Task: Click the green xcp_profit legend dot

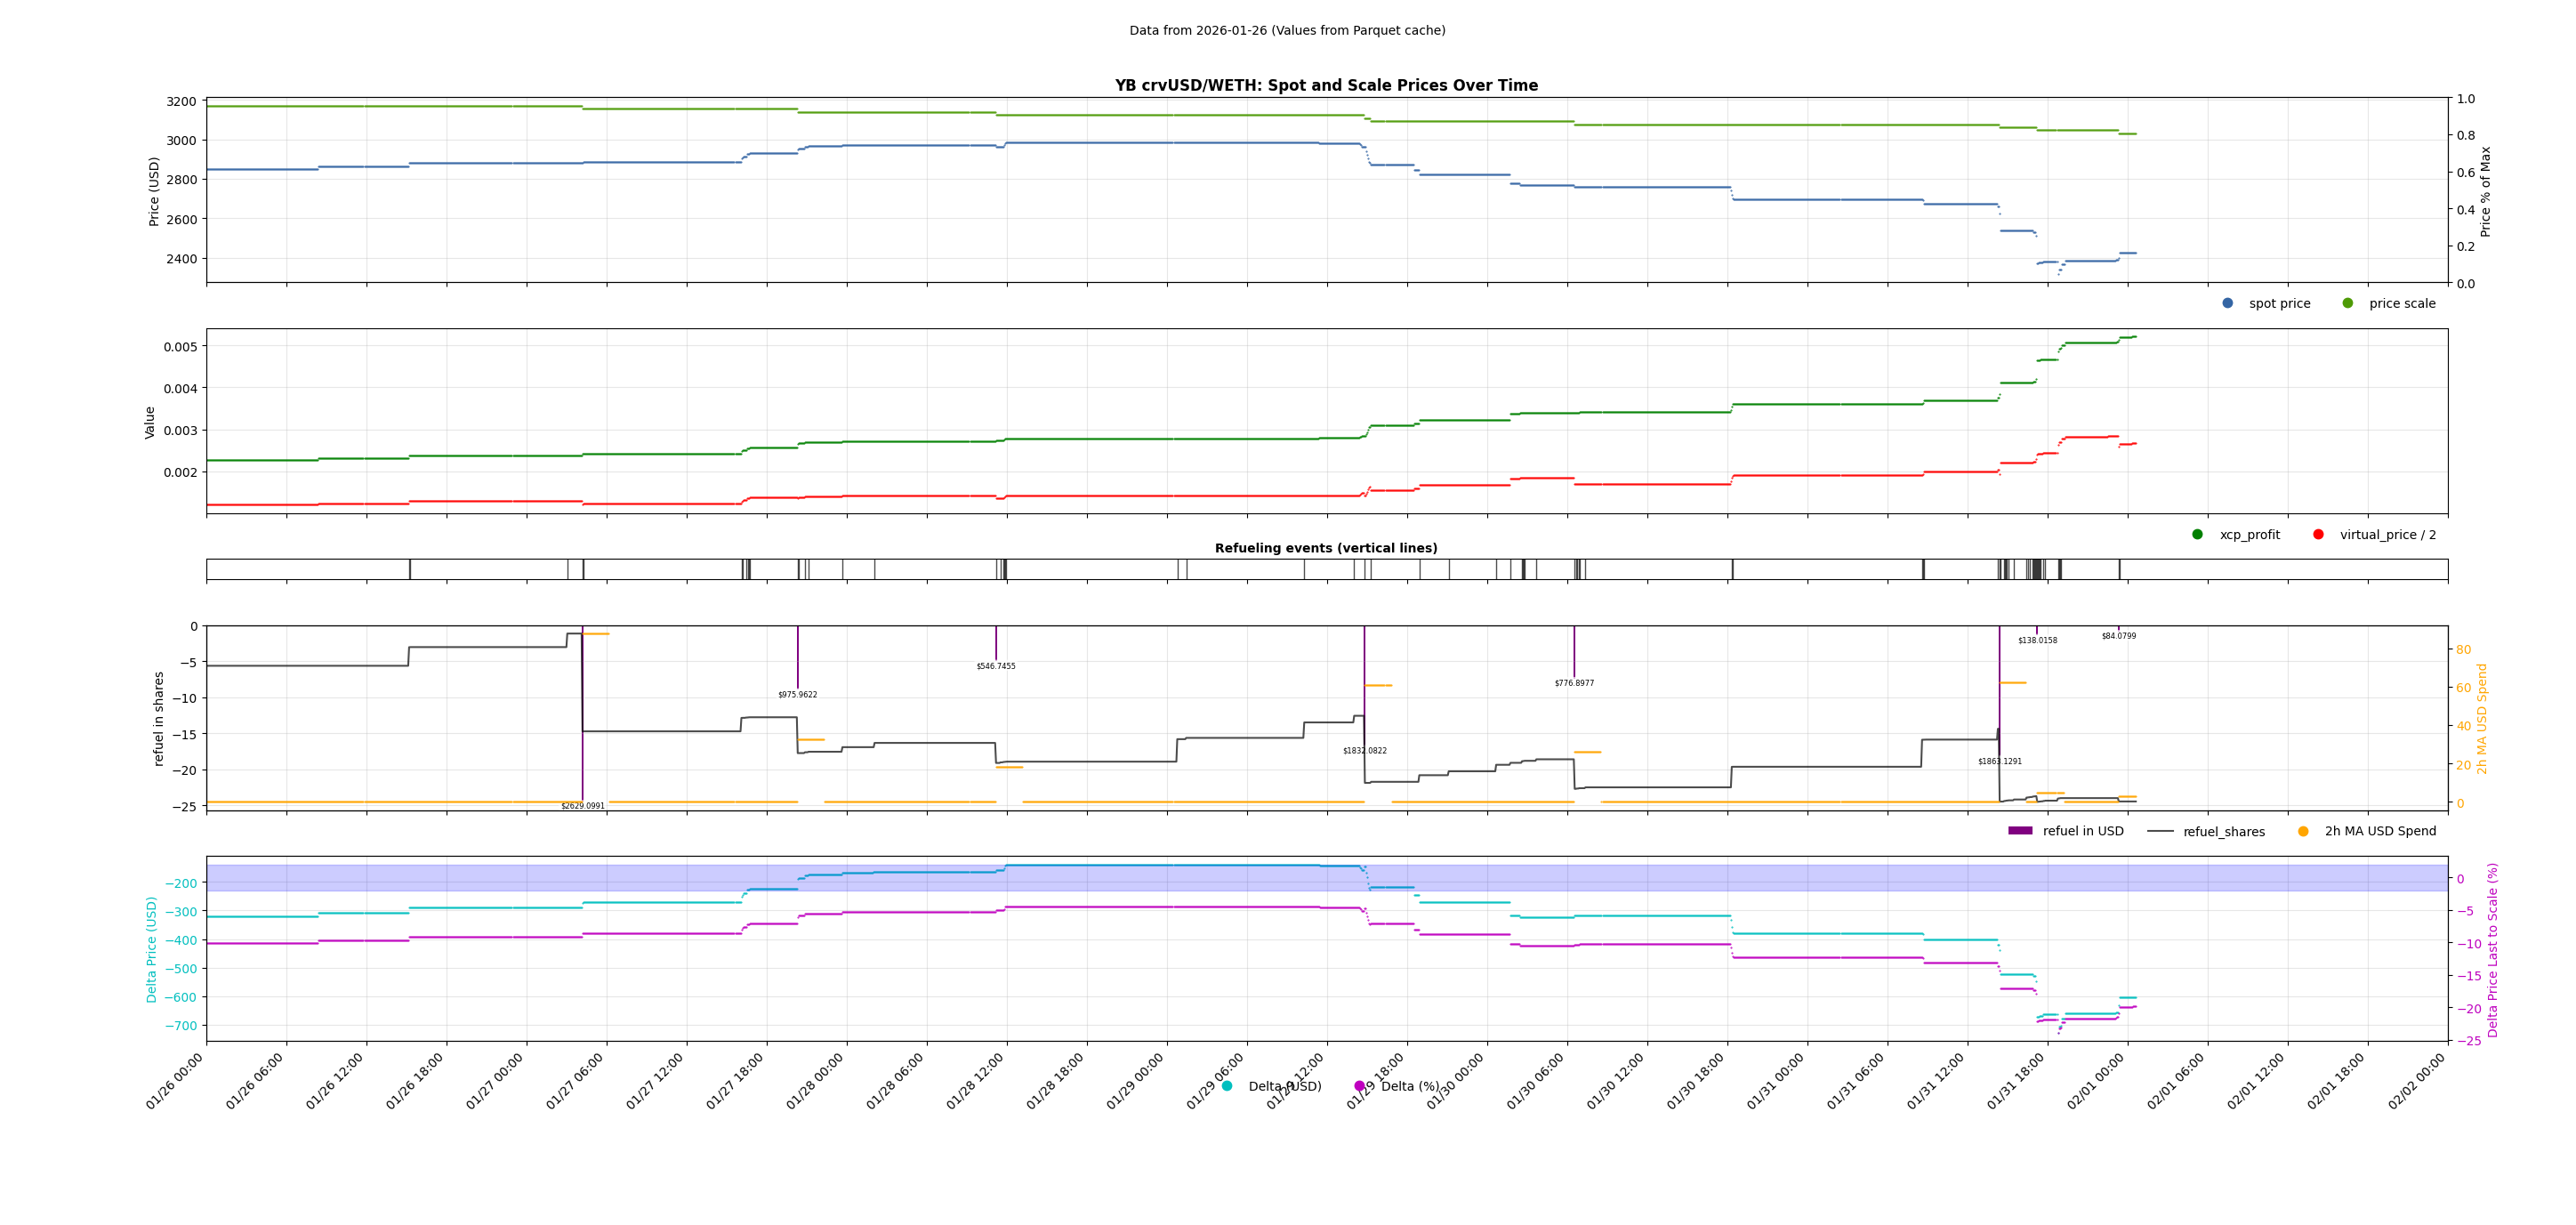Action: pyautogui.click(x=2197, y=534)
